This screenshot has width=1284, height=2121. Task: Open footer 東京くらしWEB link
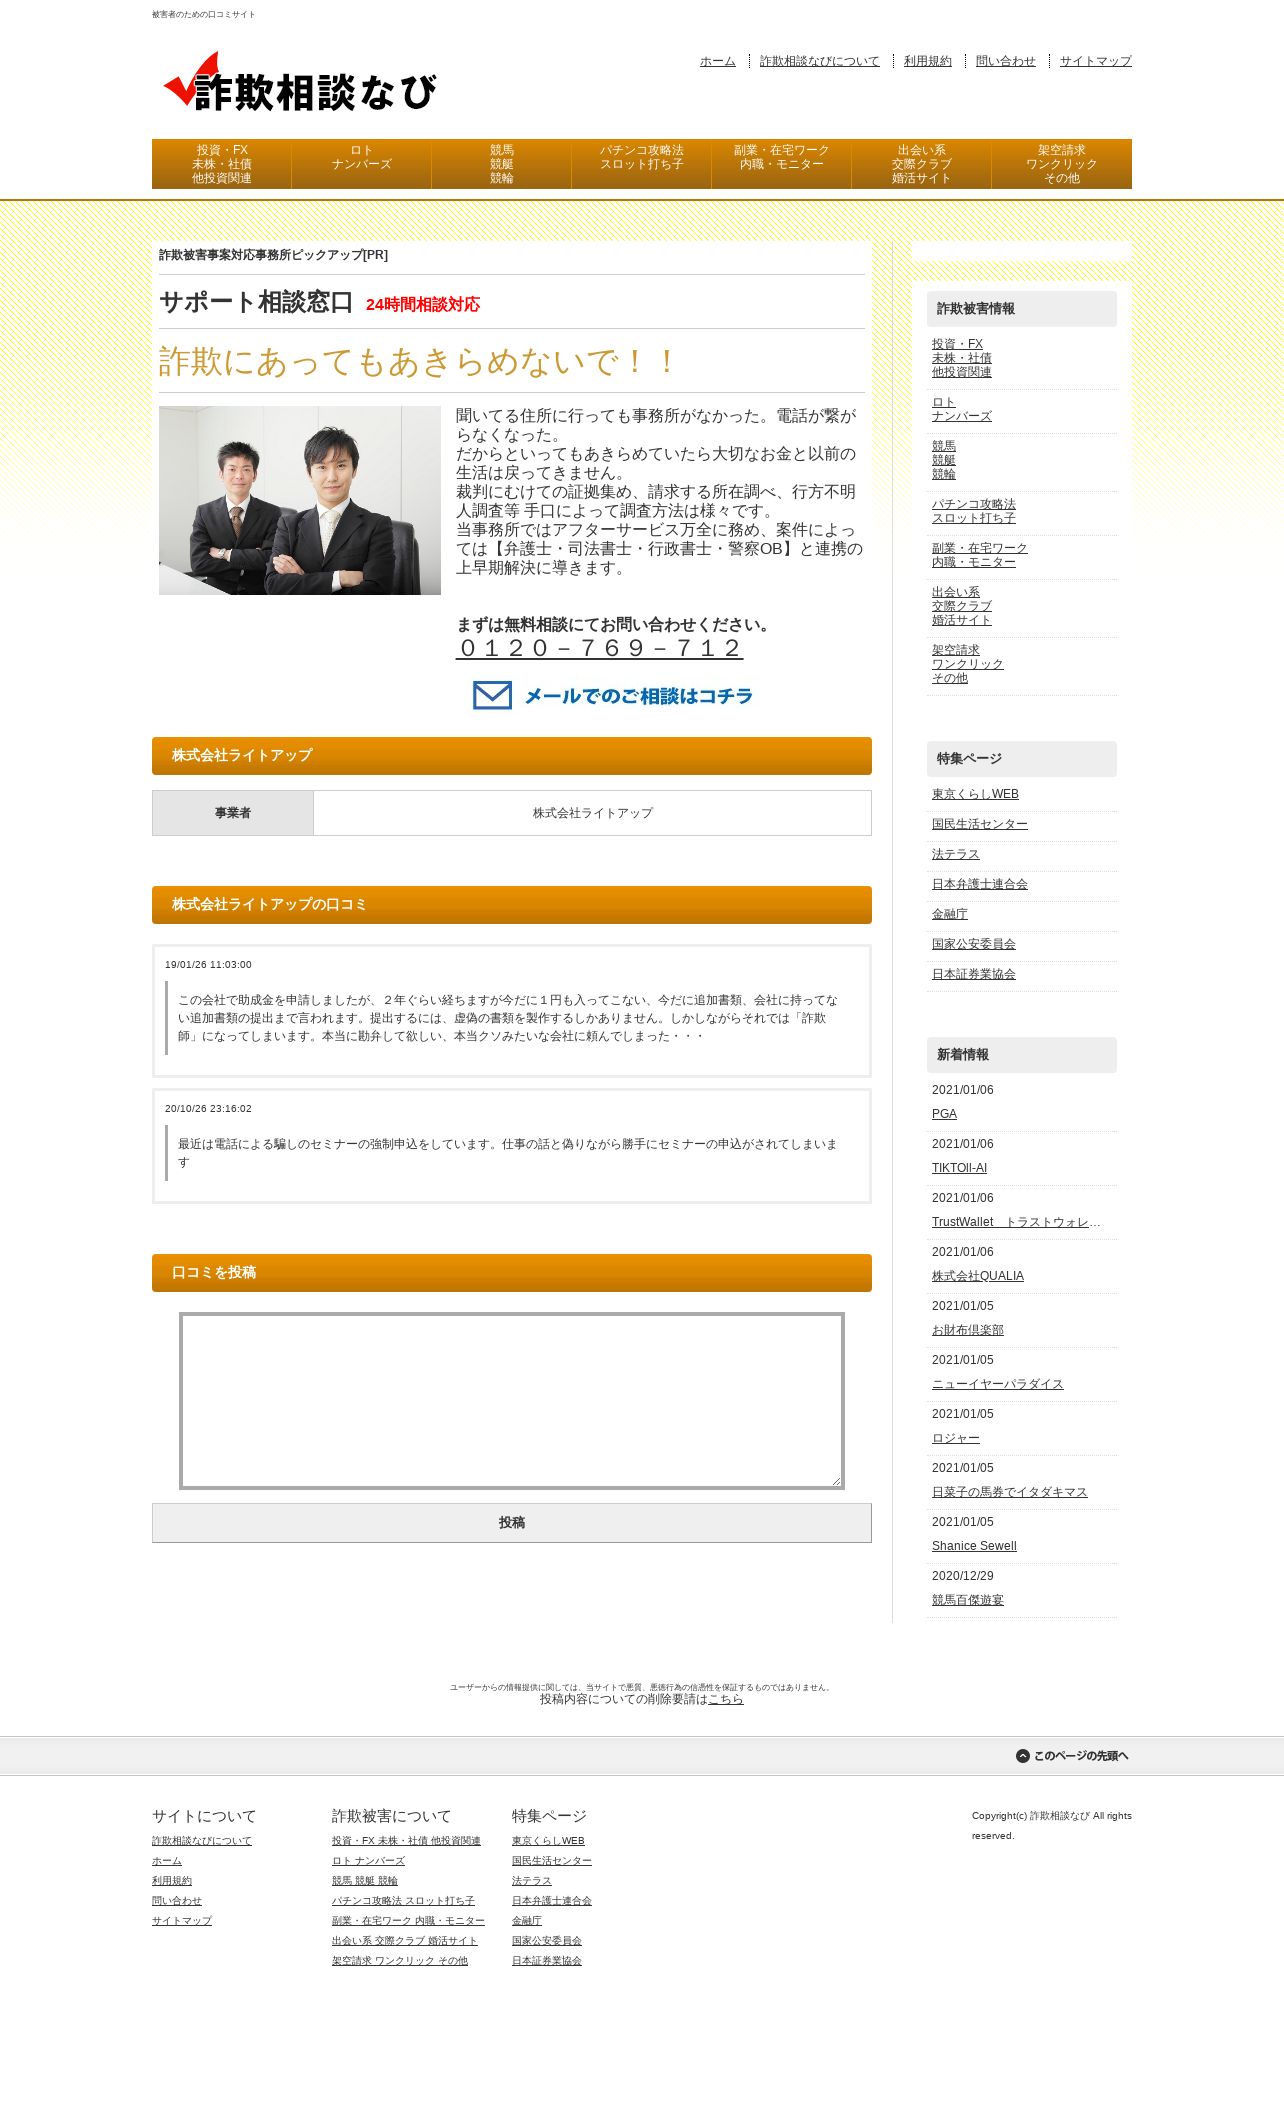coord(548,1841)
